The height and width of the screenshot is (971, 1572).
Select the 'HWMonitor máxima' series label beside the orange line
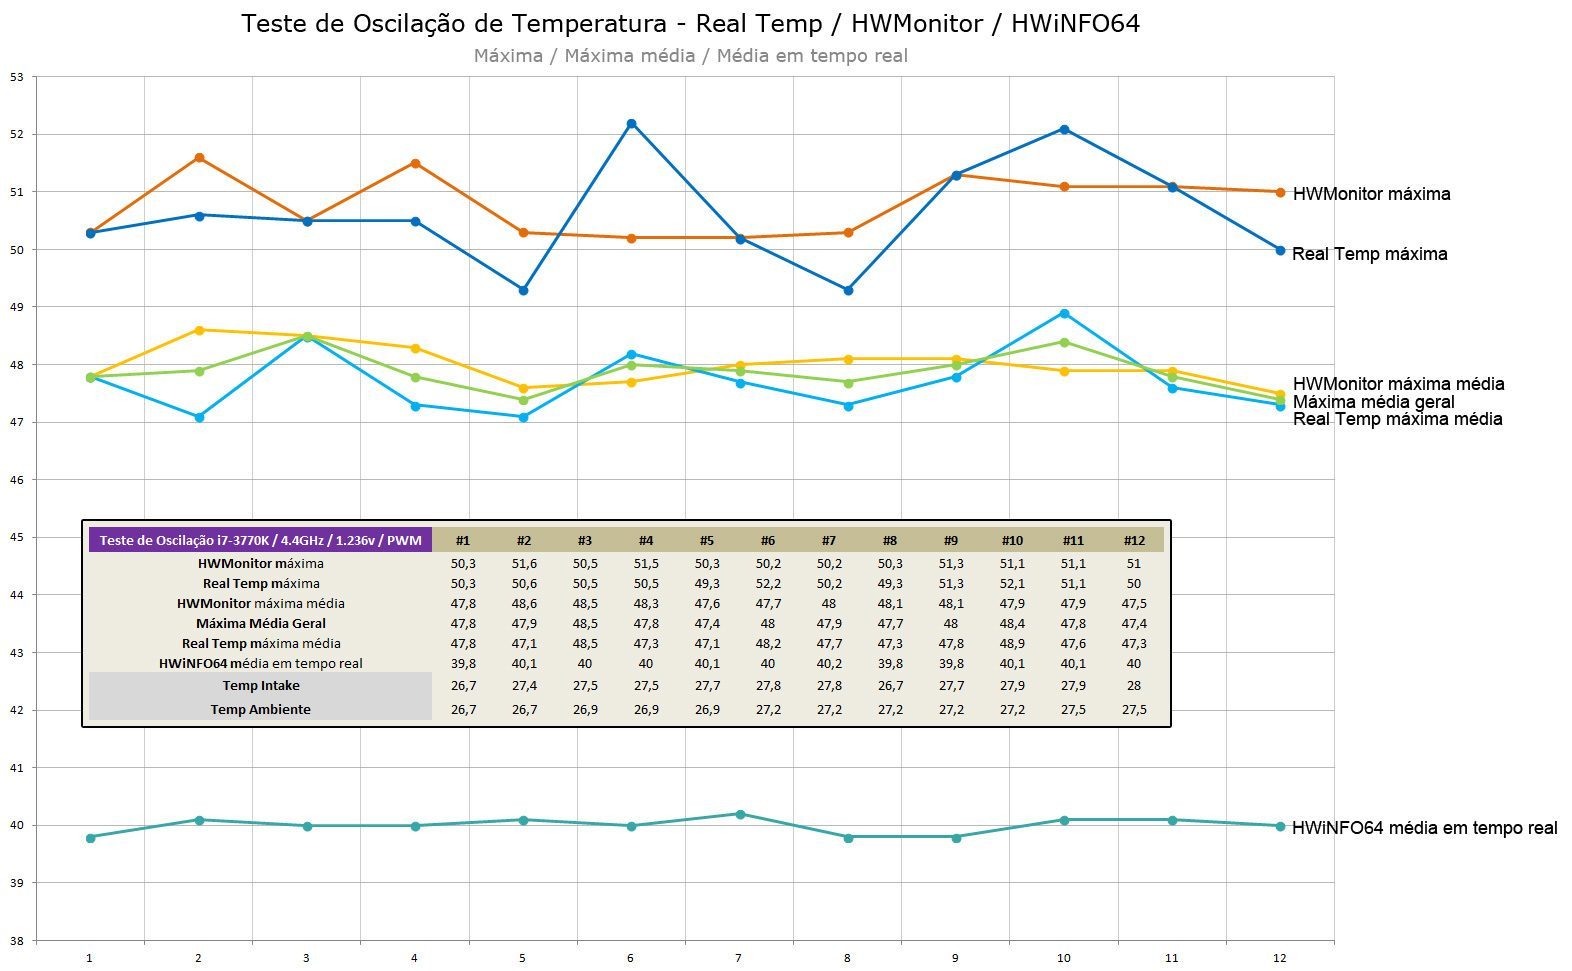(x=1371, y=194)
